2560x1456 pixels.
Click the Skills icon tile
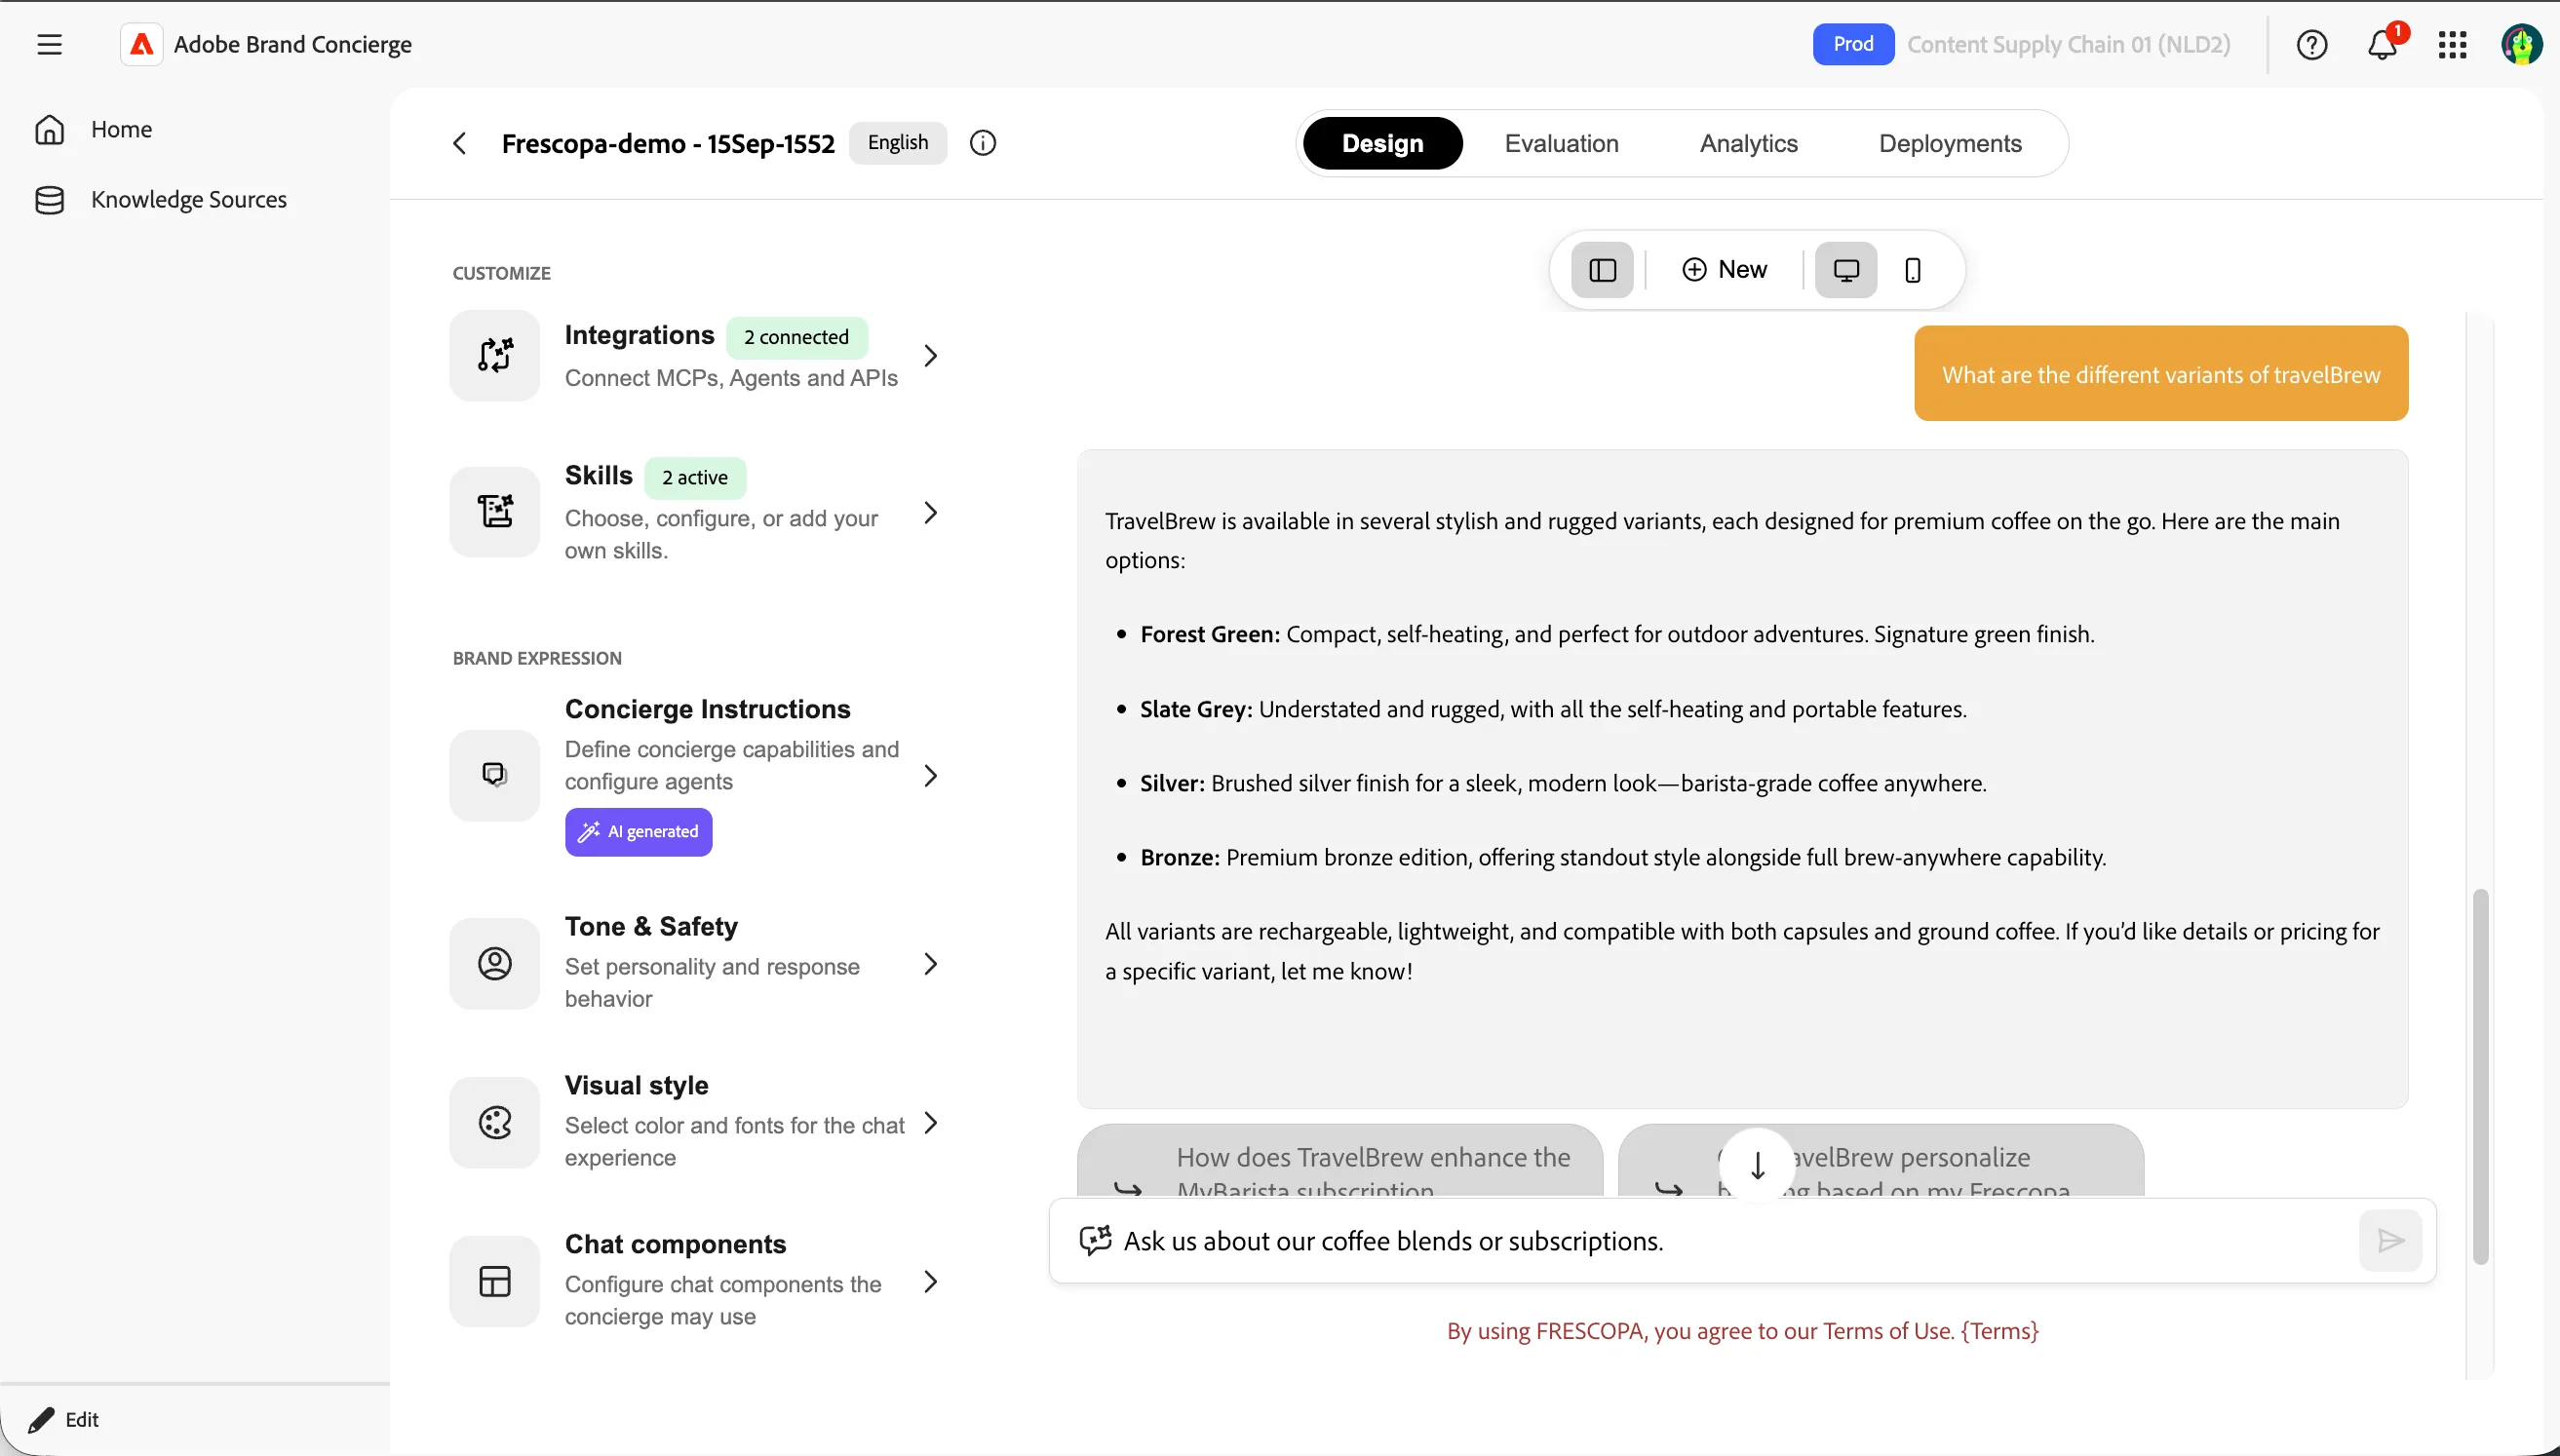click(x=494, y=512)
